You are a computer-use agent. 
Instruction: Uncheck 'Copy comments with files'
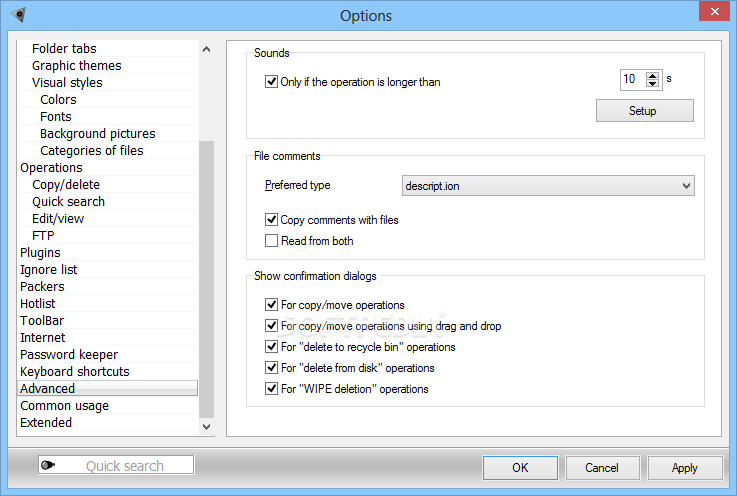271,220
